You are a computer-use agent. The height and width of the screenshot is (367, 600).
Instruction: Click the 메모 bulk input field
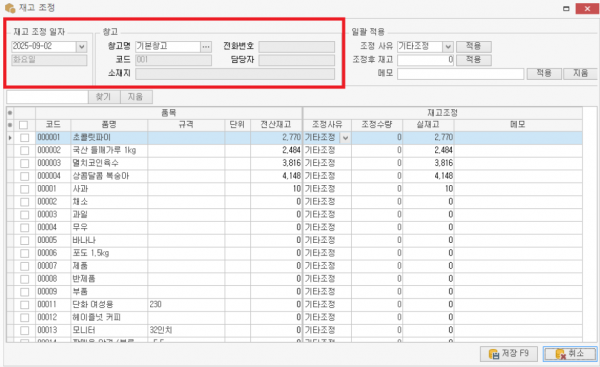pyautogui.click(x=460, y=73)
